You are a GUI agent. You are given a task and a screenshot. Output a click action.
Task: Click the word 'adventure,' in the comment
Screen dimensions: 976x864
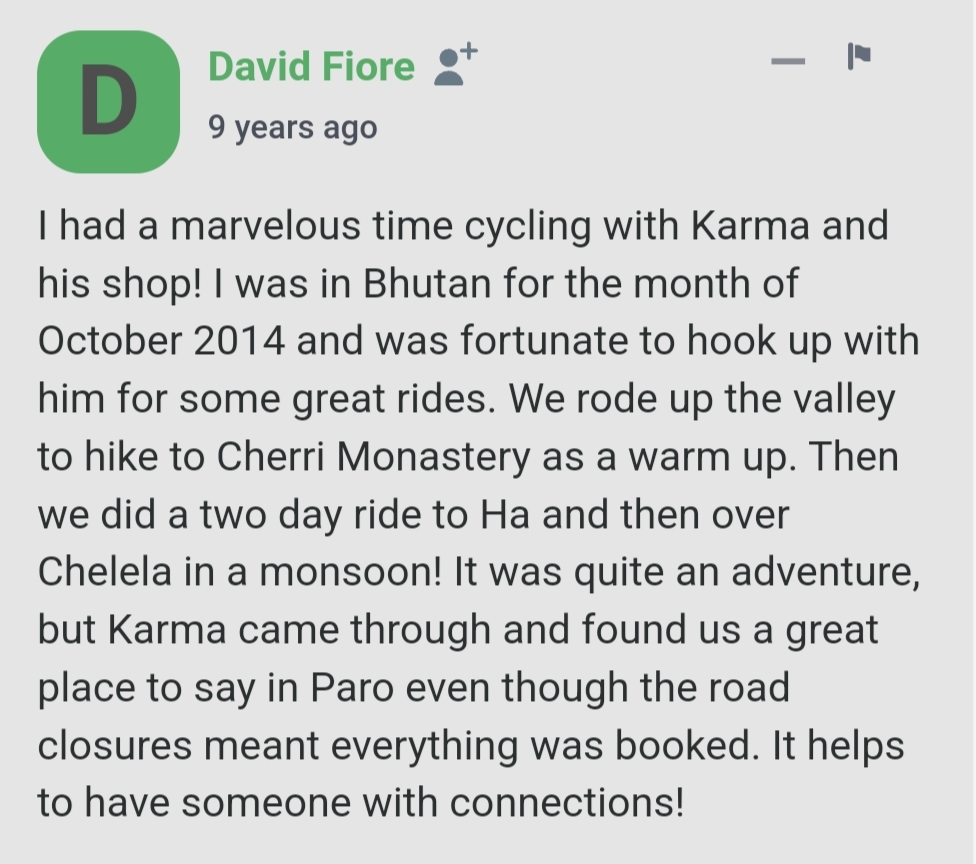[825, 573]
